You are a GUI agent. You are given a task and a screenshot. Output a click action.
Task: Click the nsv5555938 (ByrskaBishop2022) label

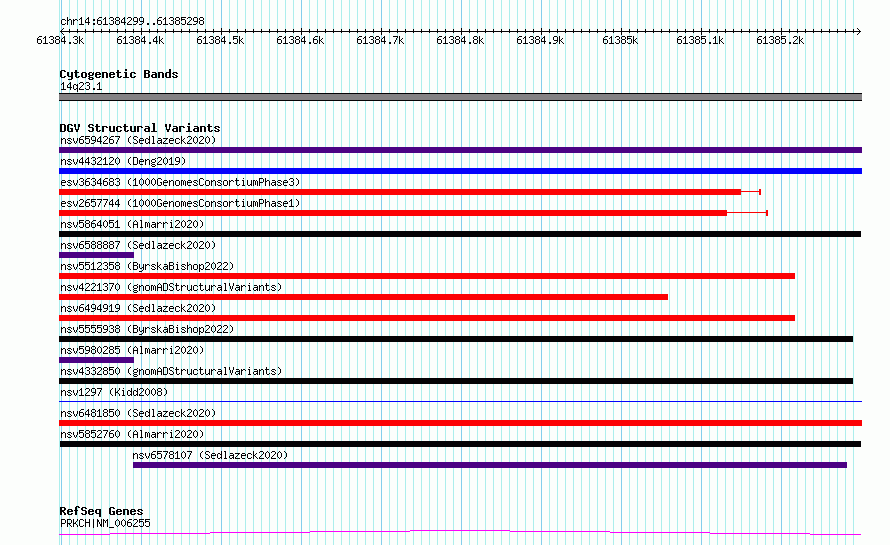(x=147, y=329)
